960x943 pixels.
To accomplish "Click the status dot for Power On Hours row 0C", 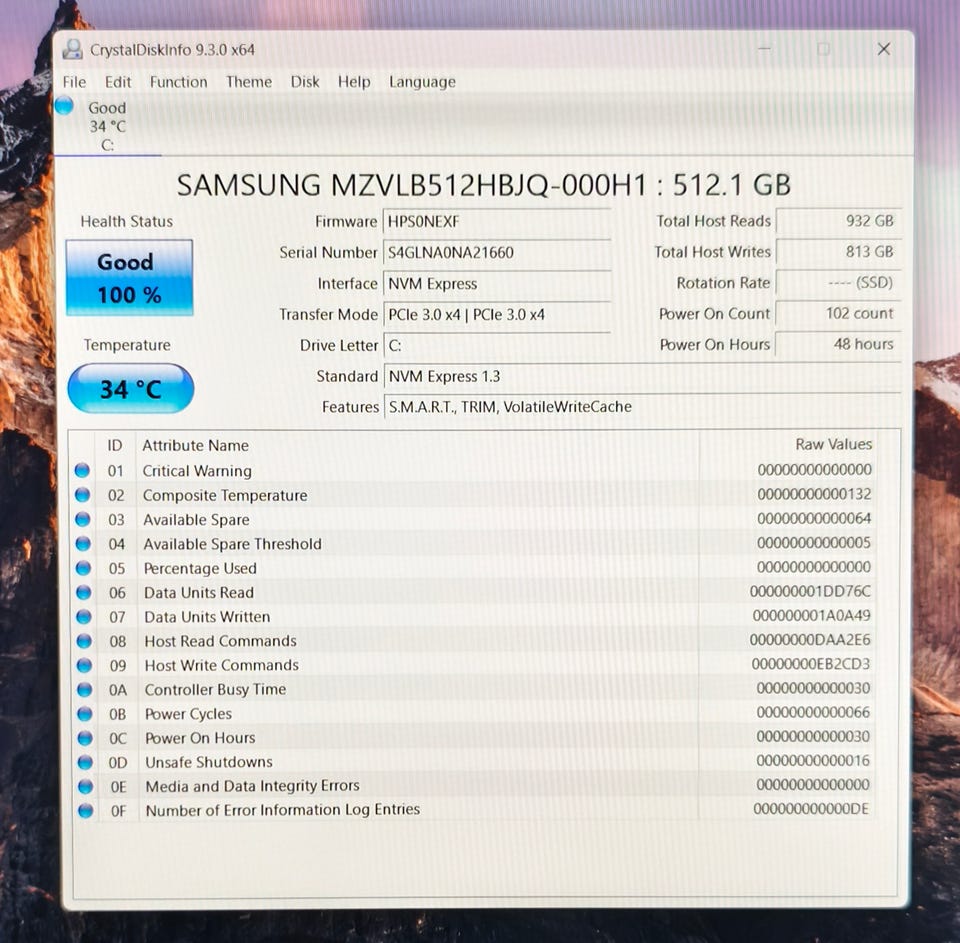I will click(85, 738).
